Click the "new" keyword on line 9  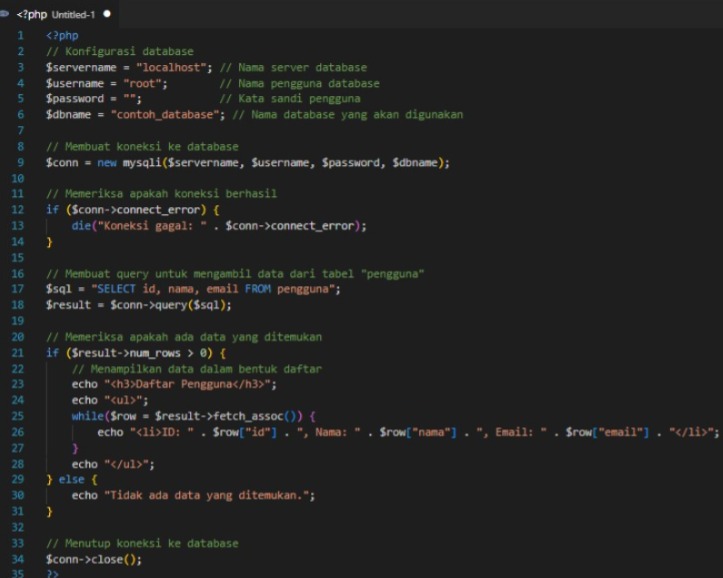(x=107, y=162)
